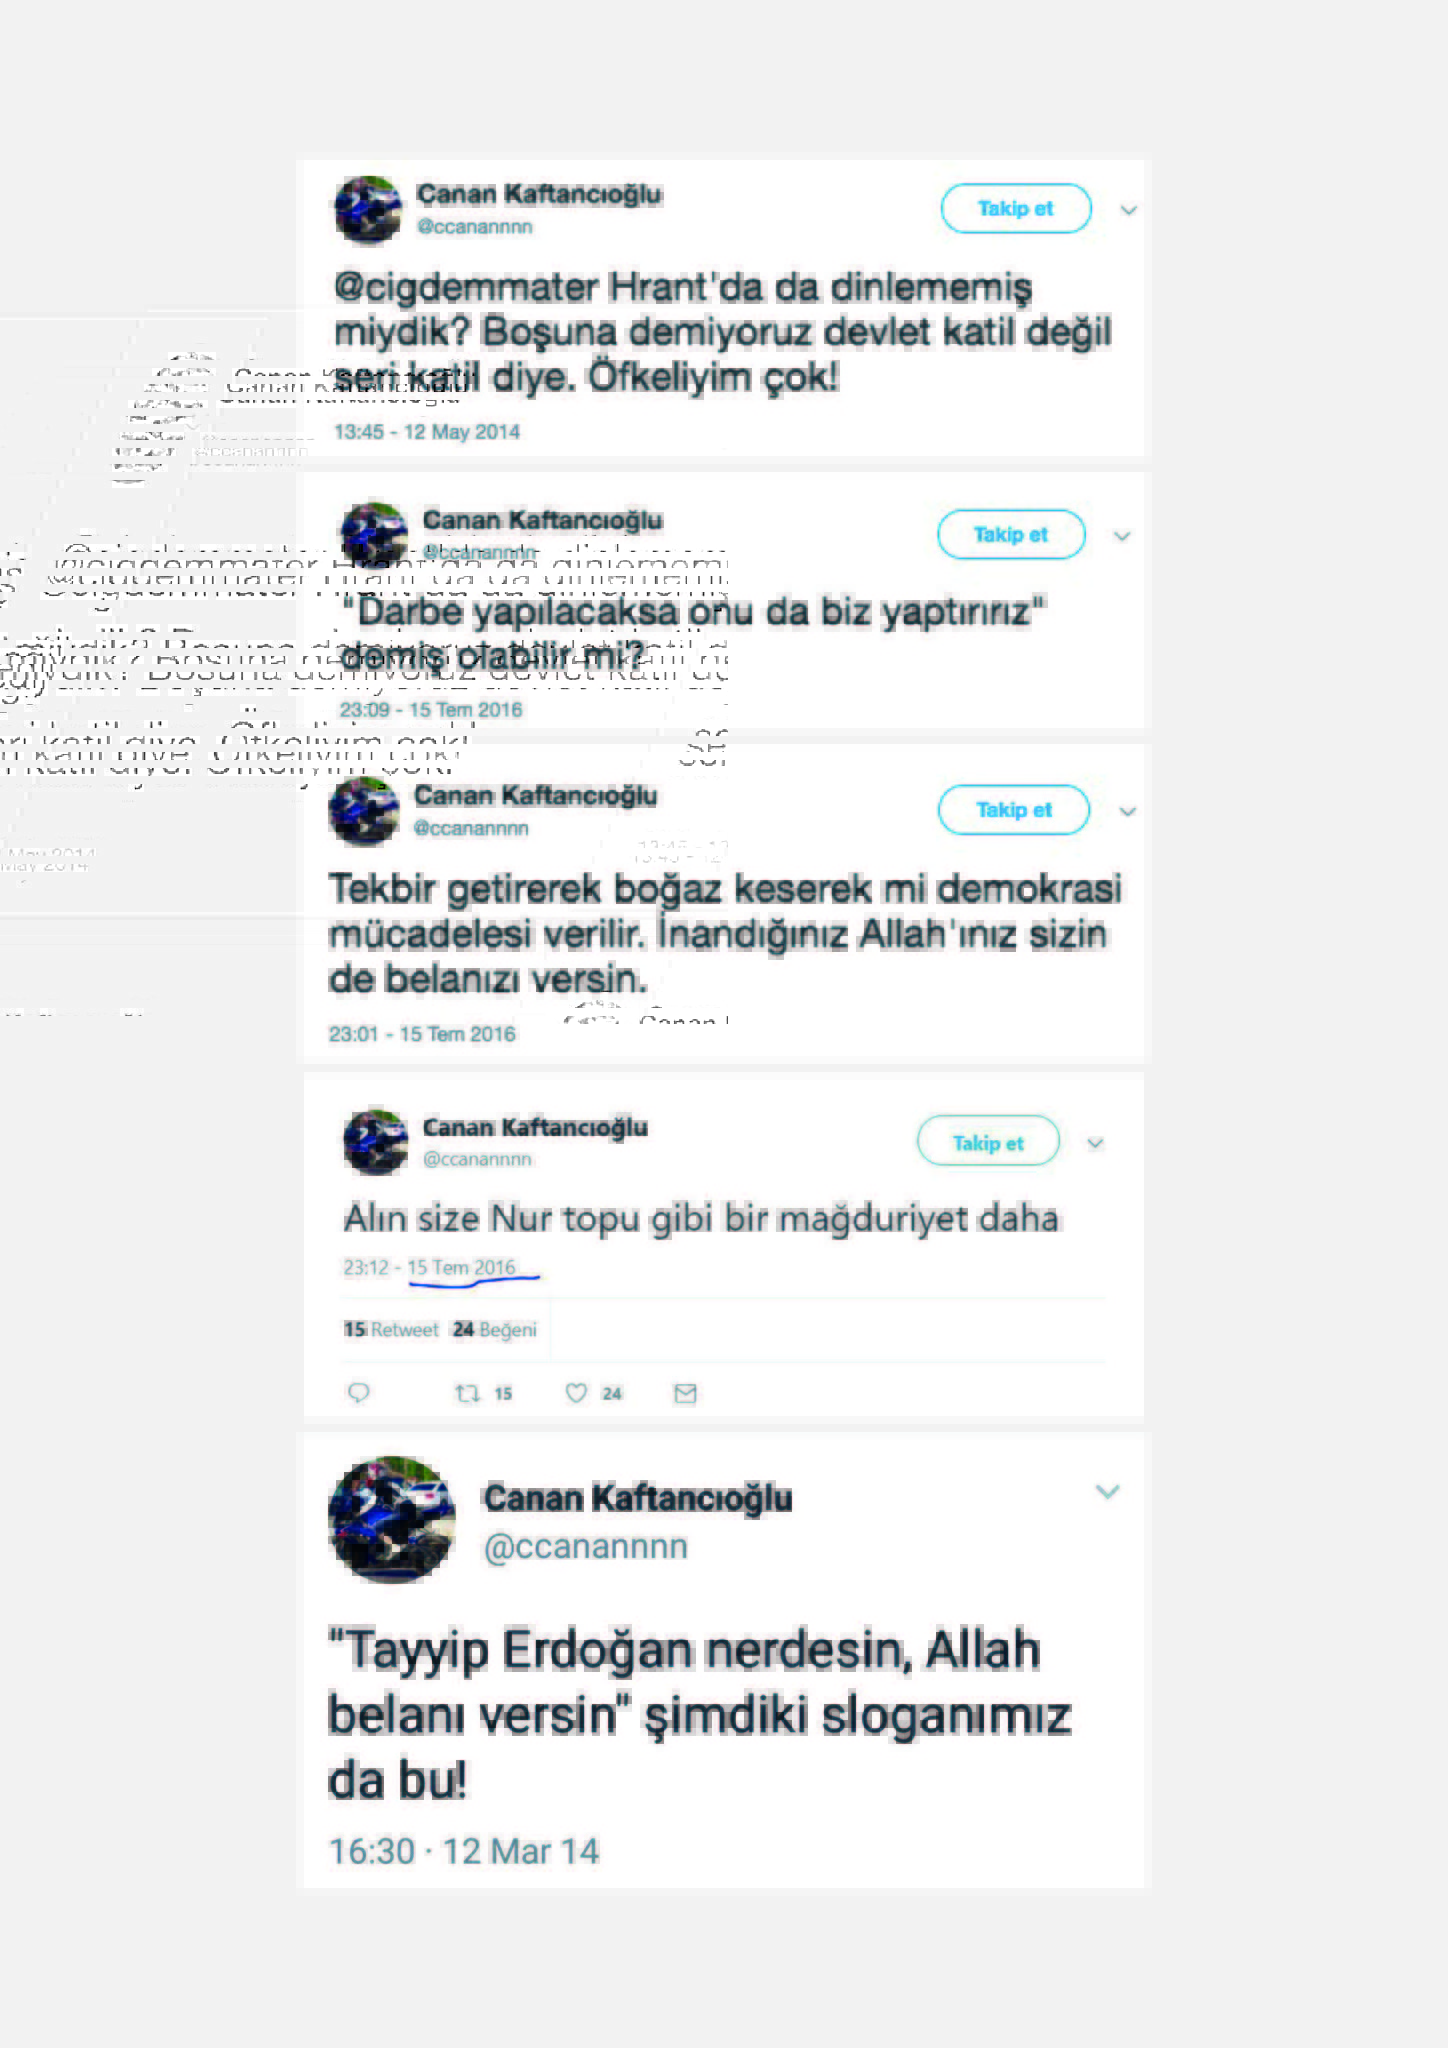Click Takip et on the Tekbir tweet

[x=1013, y=809]
